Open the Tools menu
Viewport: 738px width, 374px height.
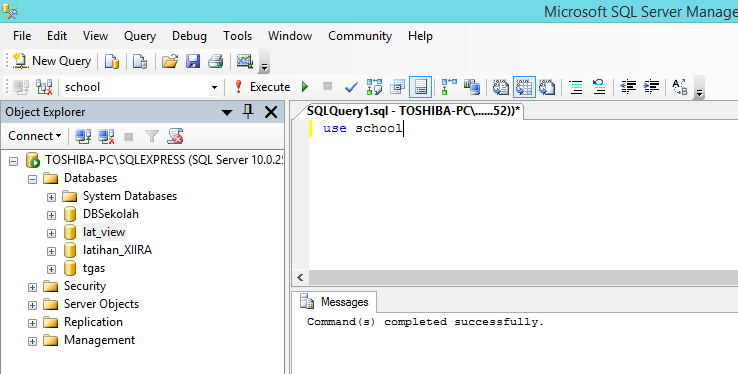237,36
